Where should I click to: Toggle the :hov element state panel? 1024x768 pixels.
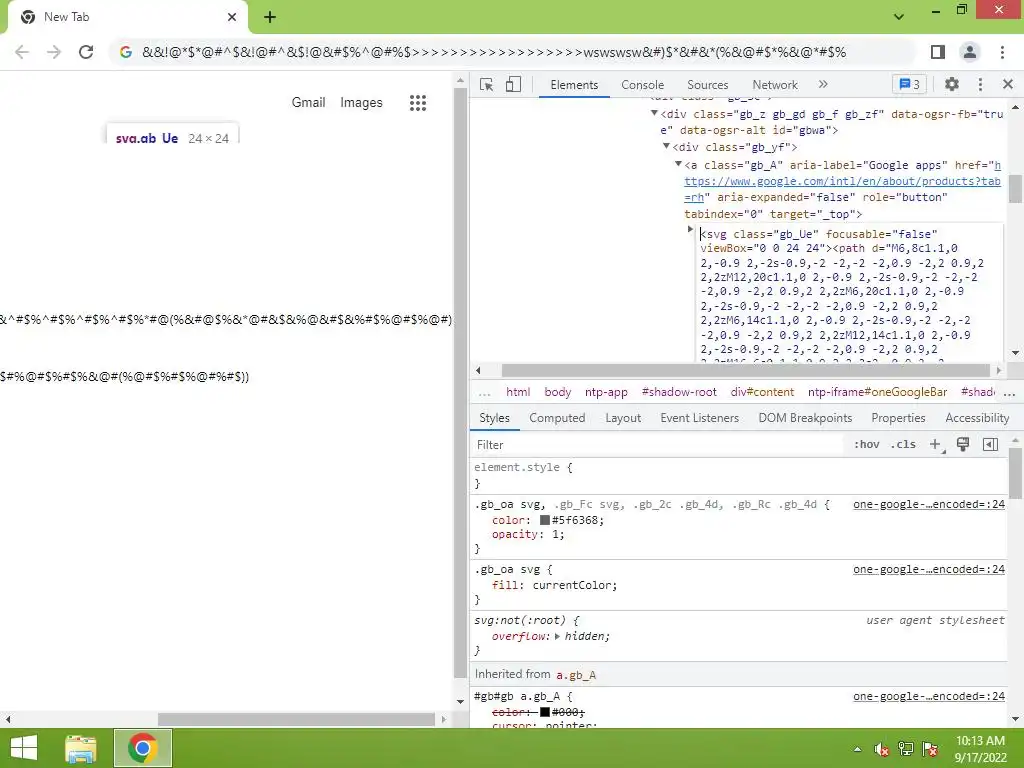coord(867,444)
